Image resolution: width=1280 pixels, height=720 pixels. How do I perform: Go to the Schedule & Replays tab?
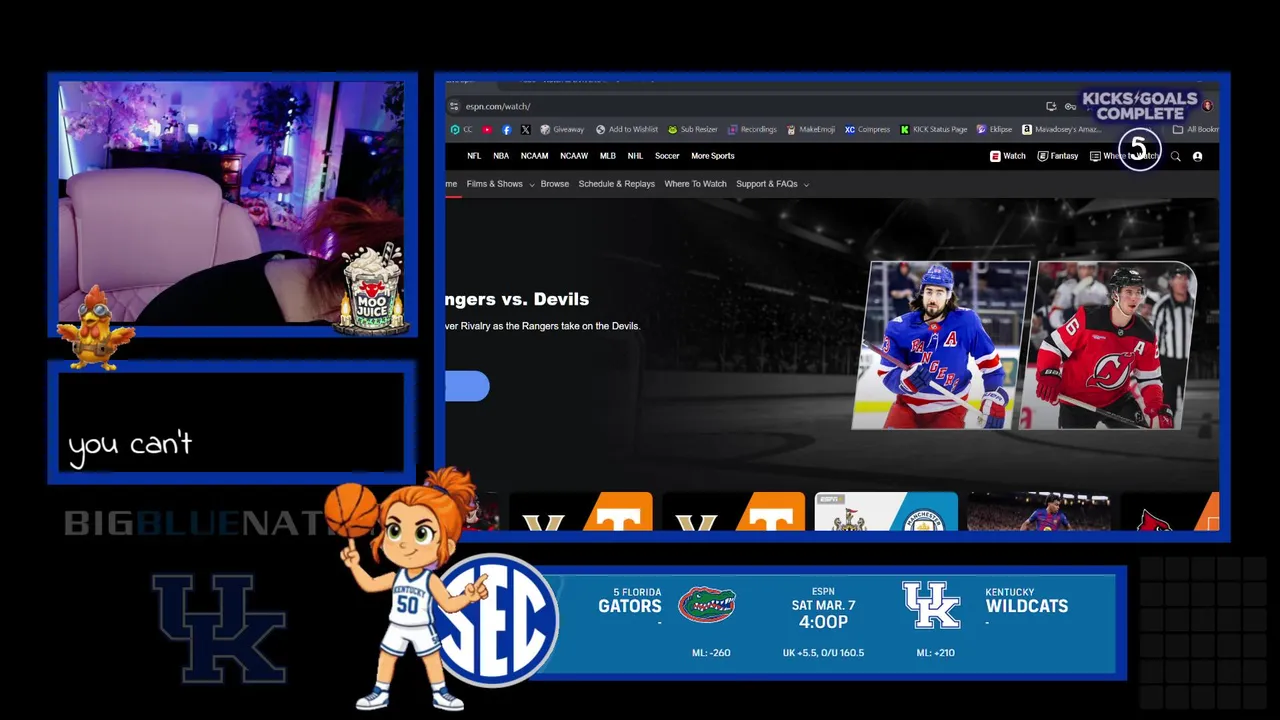[617, 184]
